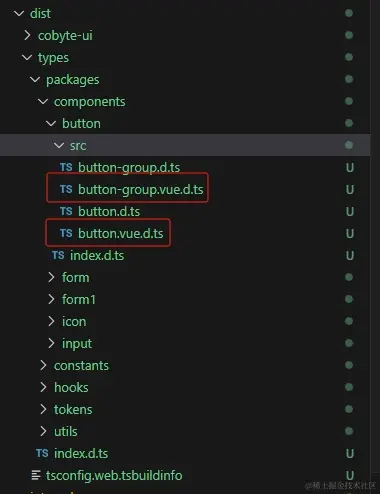Image resolution: width=380 pixels, height=494 pixels.
Task: Collapse the dist folder chevron
Action: 19,13
